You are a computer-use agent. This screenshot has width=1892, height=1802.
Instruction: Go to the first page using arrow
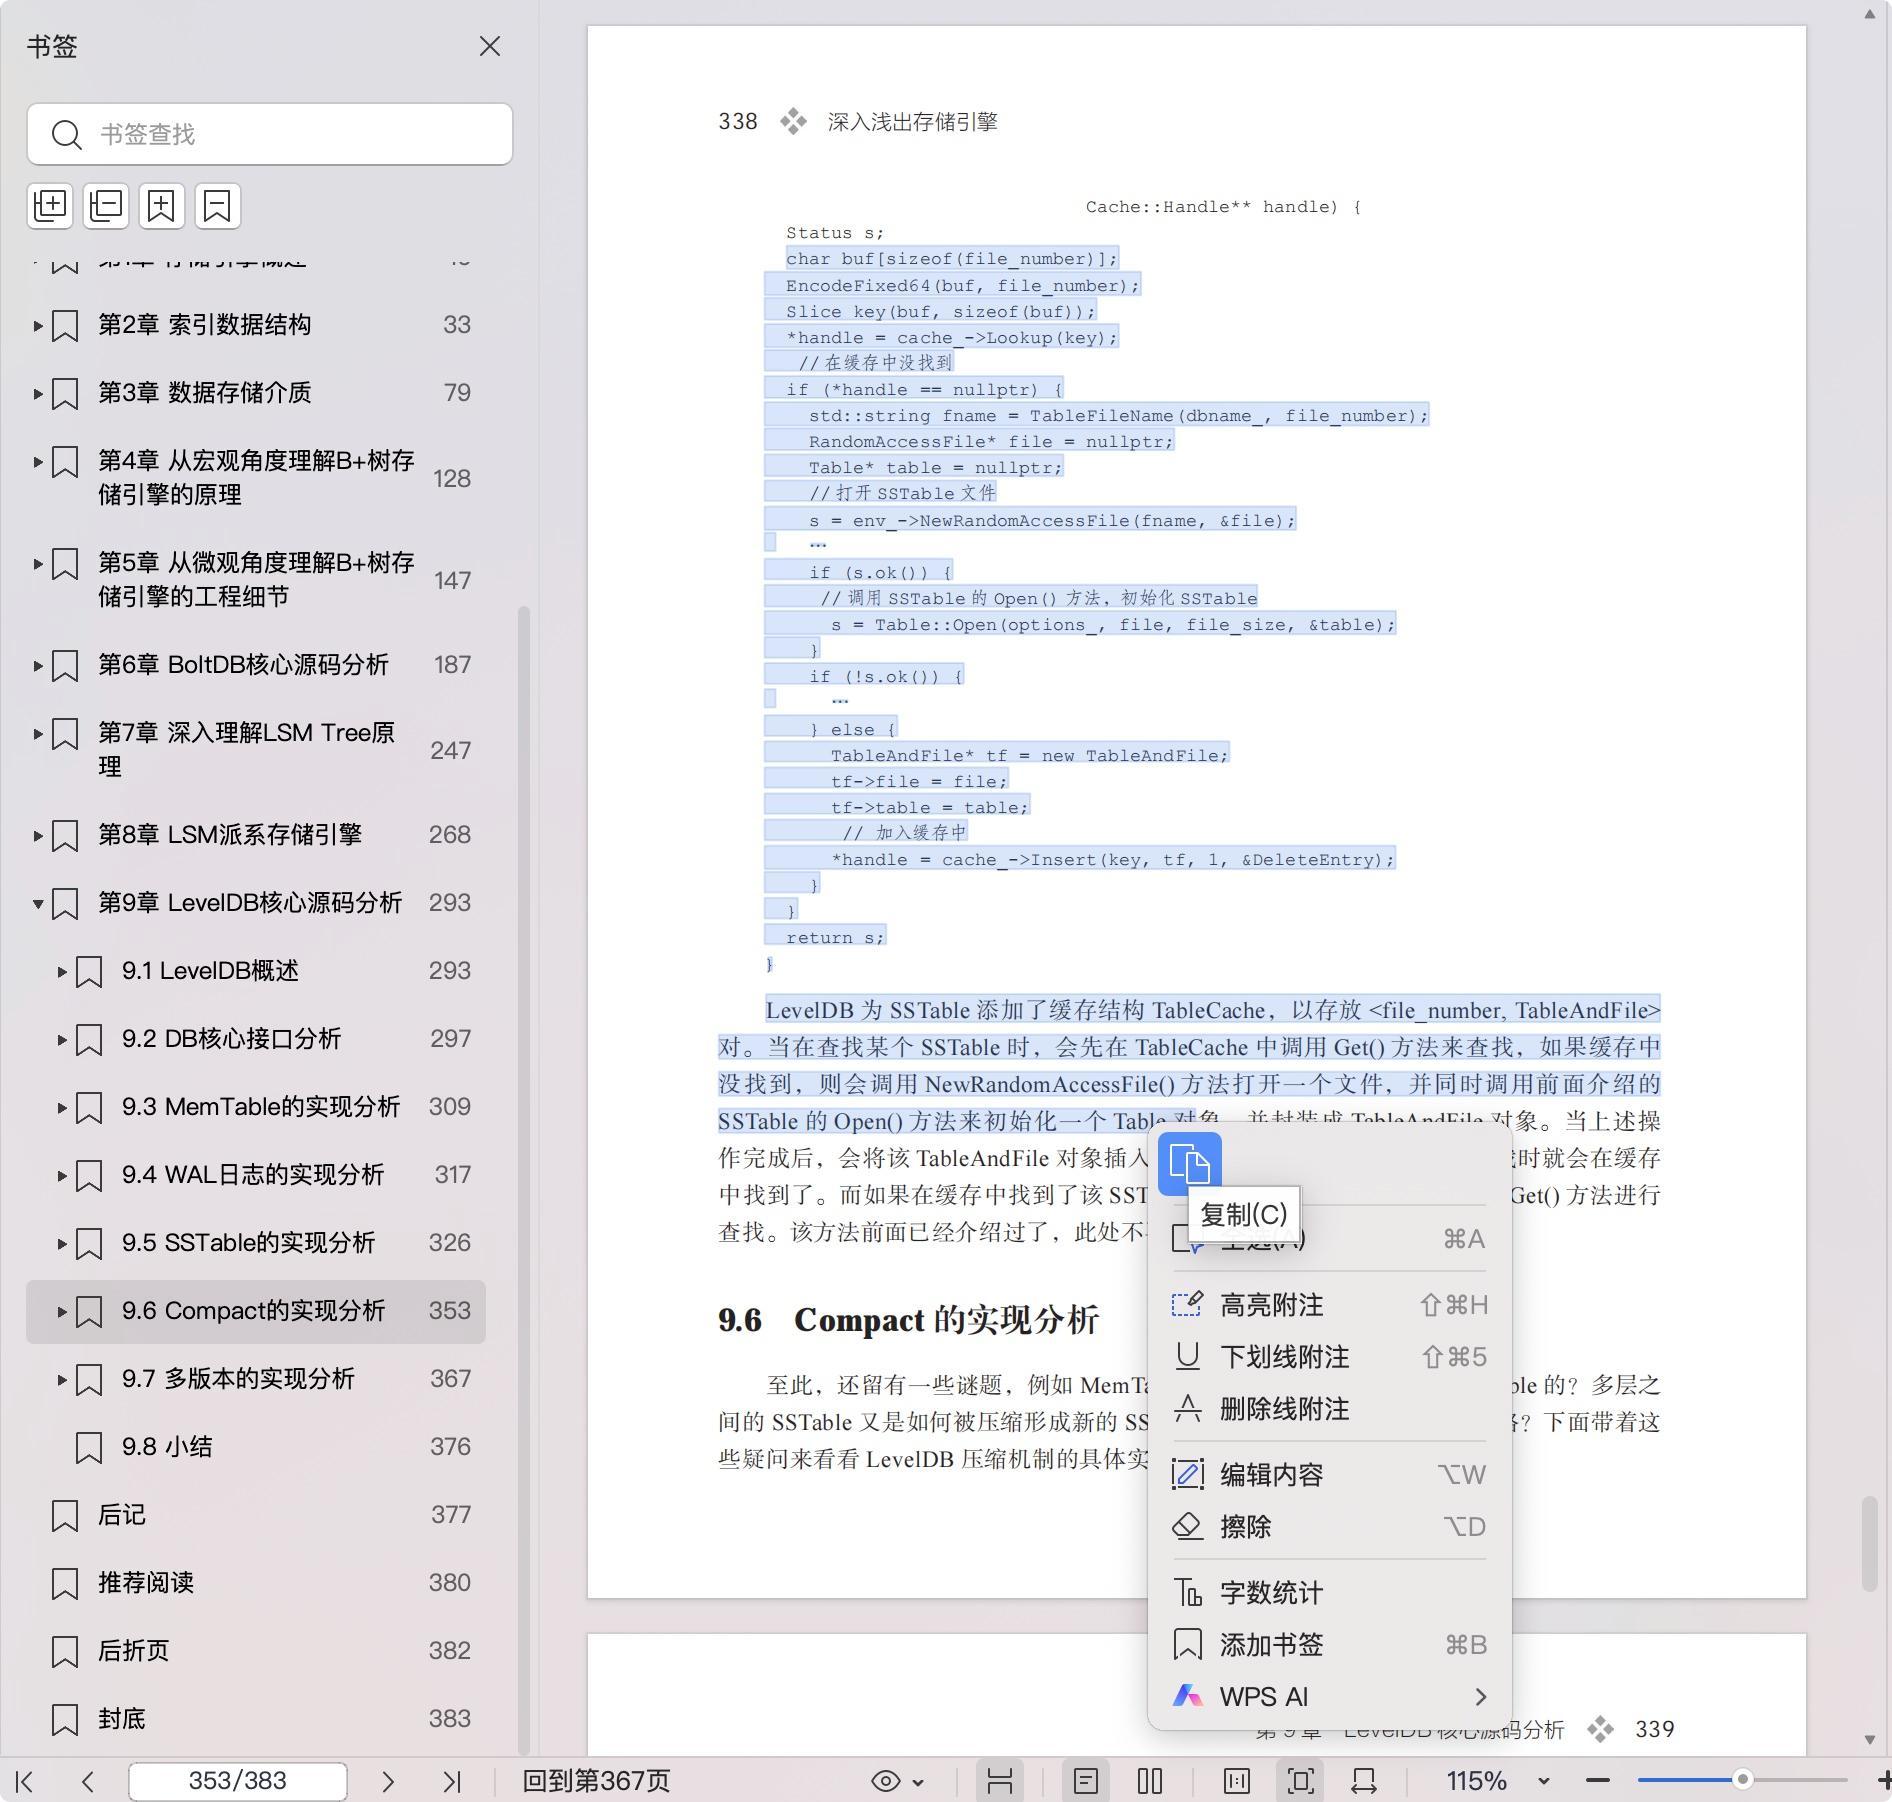click(25, 1781)
